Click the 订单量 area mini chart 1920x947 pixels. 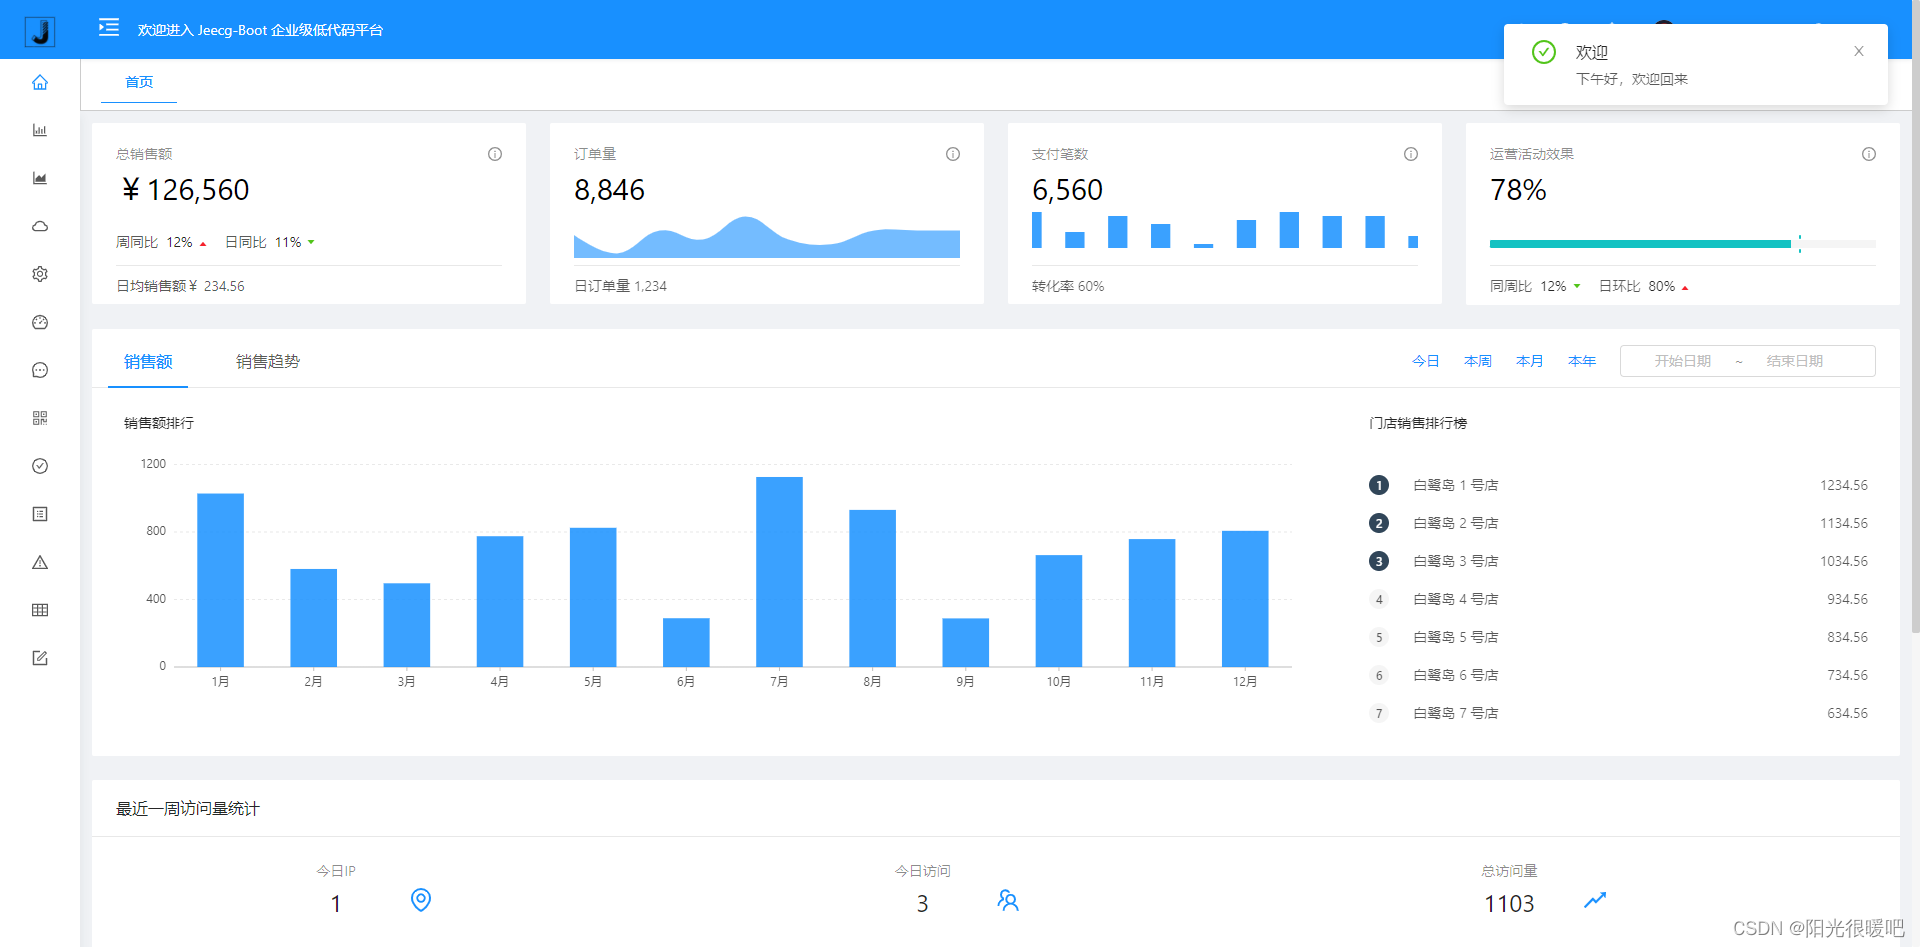(x=767, y=237)
